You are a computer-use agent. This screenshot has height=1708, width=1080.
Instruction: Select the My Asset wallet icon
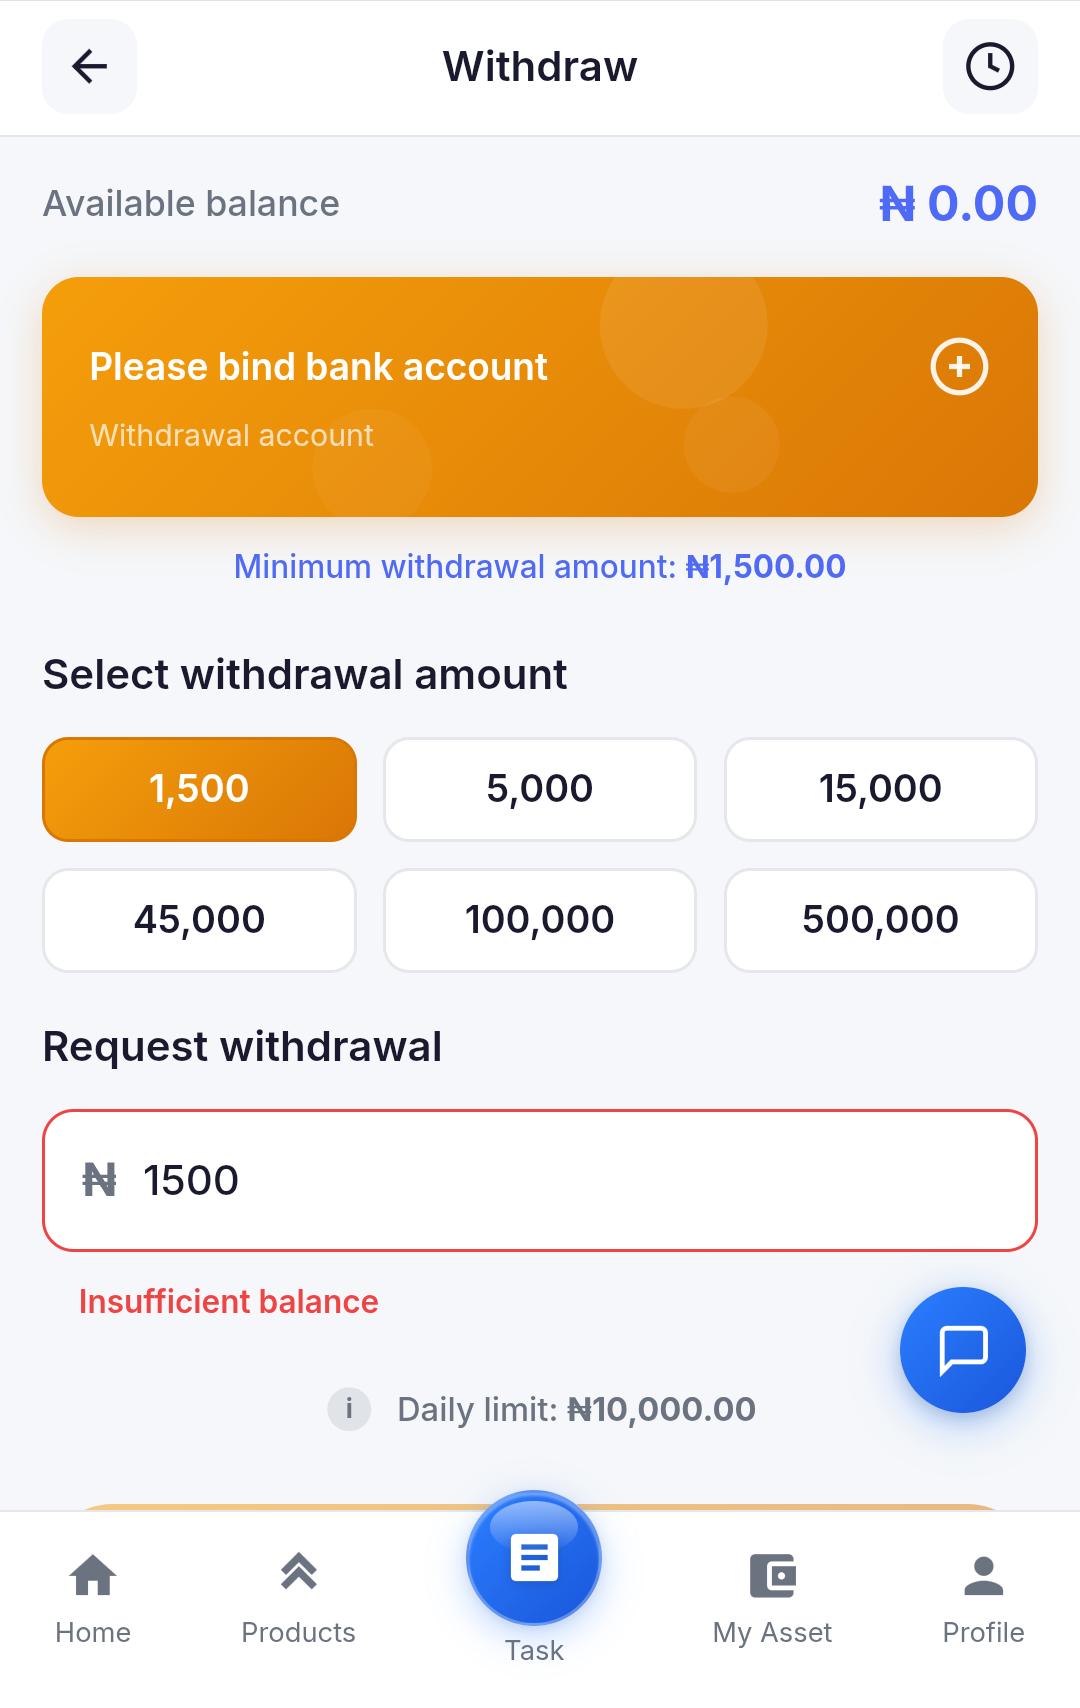coord(771,1575)
